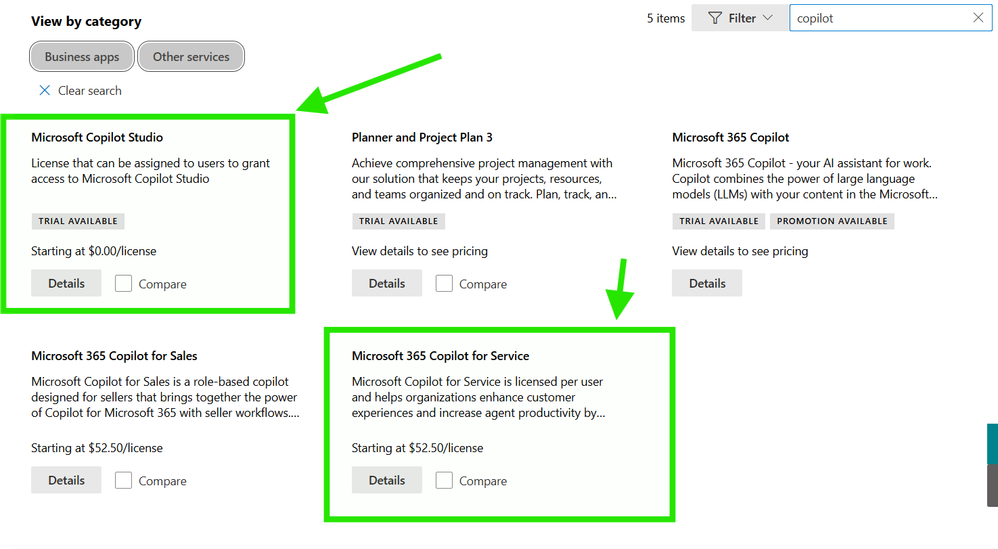Viewport: 998px width, 549px height.
Task: Click the X icon beside Clear search
Action: pos(45,90)
